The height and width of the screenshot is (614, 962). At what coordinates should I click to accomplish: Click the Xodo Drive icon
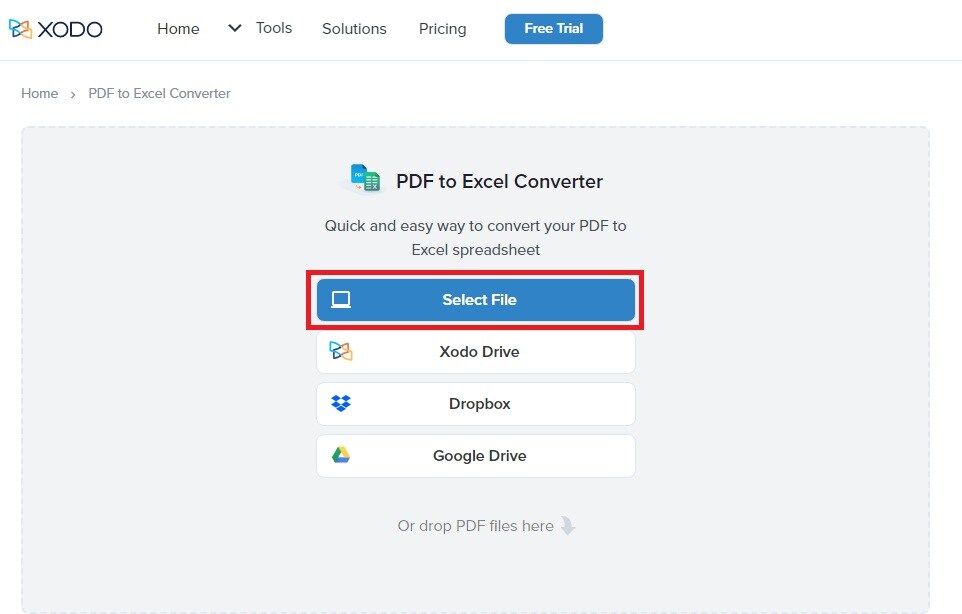pos(341,351)
